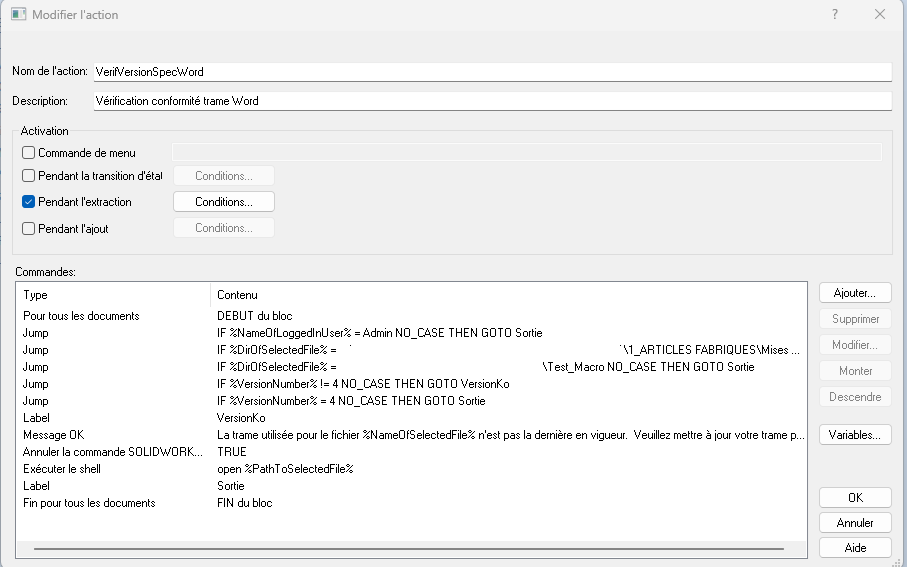Viewport: 907px width, 569px height.
Task: Click the question mark help button
Action: (835, 15)
